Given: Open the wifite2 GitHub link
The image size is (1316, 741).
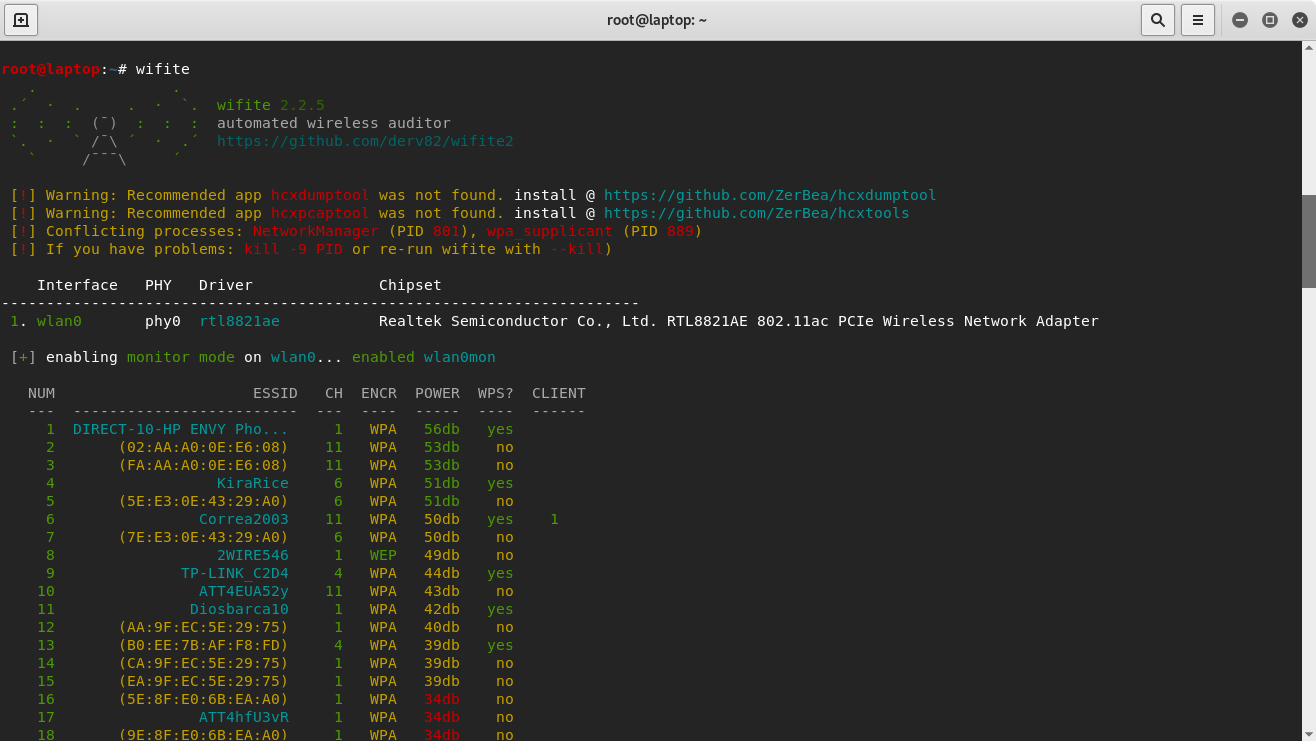Looking at the screenshot, I should point(365,141).
